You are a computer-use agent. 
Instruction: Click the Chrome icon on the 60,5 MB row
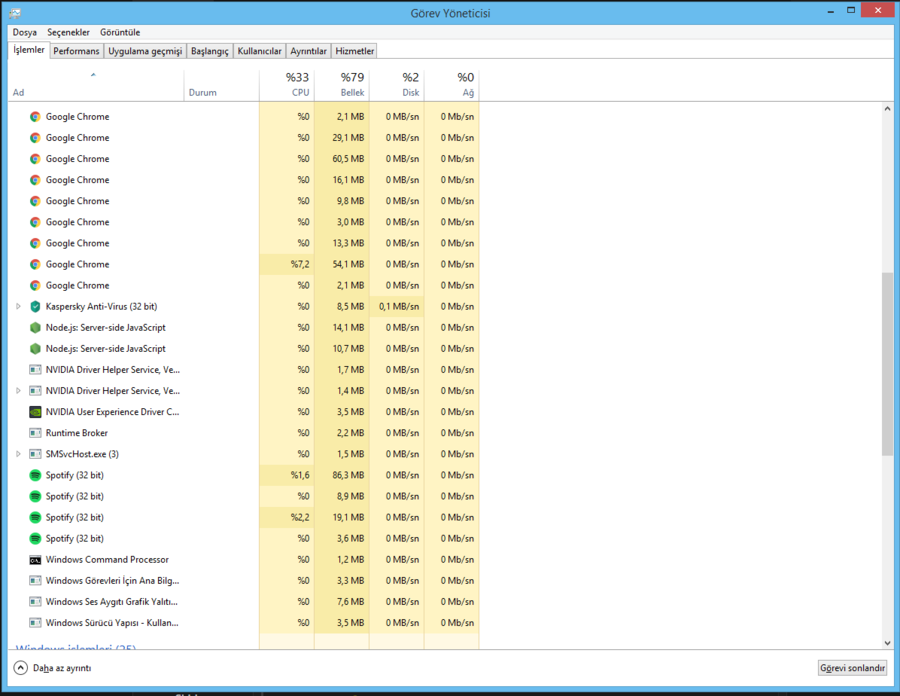(35, 159)
